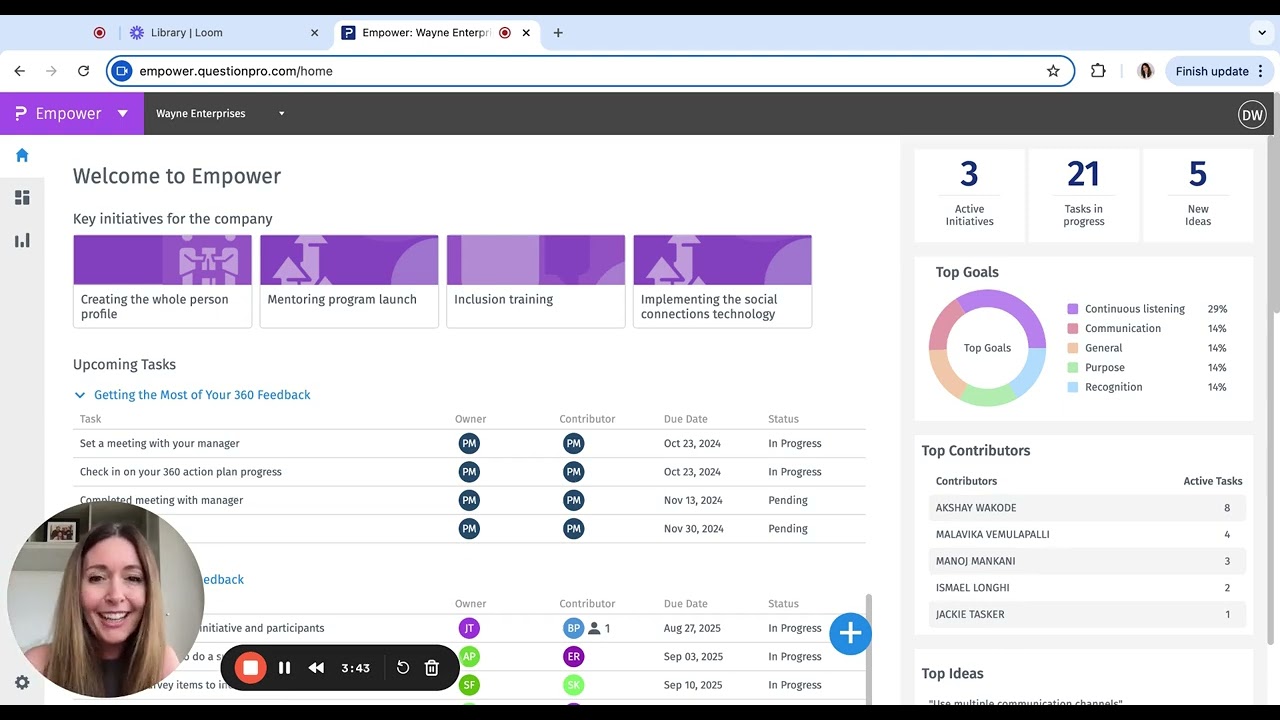Click MALAVIKA VEMULAPALLI contributor row
This screenshot has height=720, width=1280.
tap(1088, 534)
